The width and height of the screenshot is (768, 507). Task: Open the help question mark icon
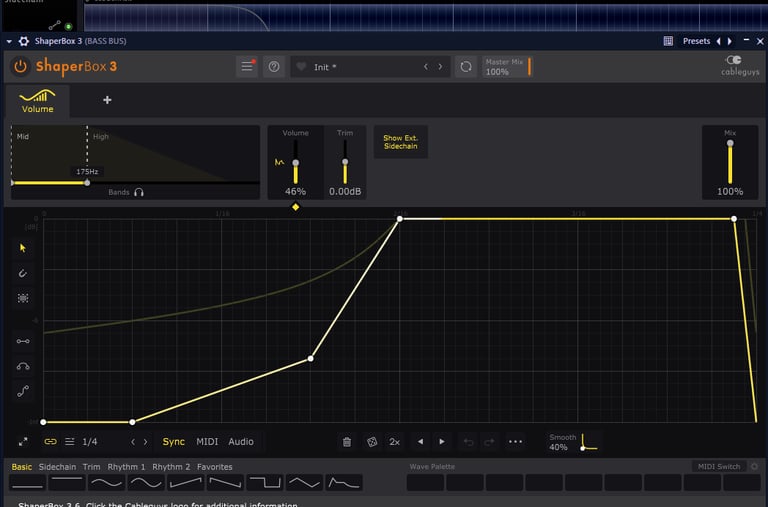point(274,67)
